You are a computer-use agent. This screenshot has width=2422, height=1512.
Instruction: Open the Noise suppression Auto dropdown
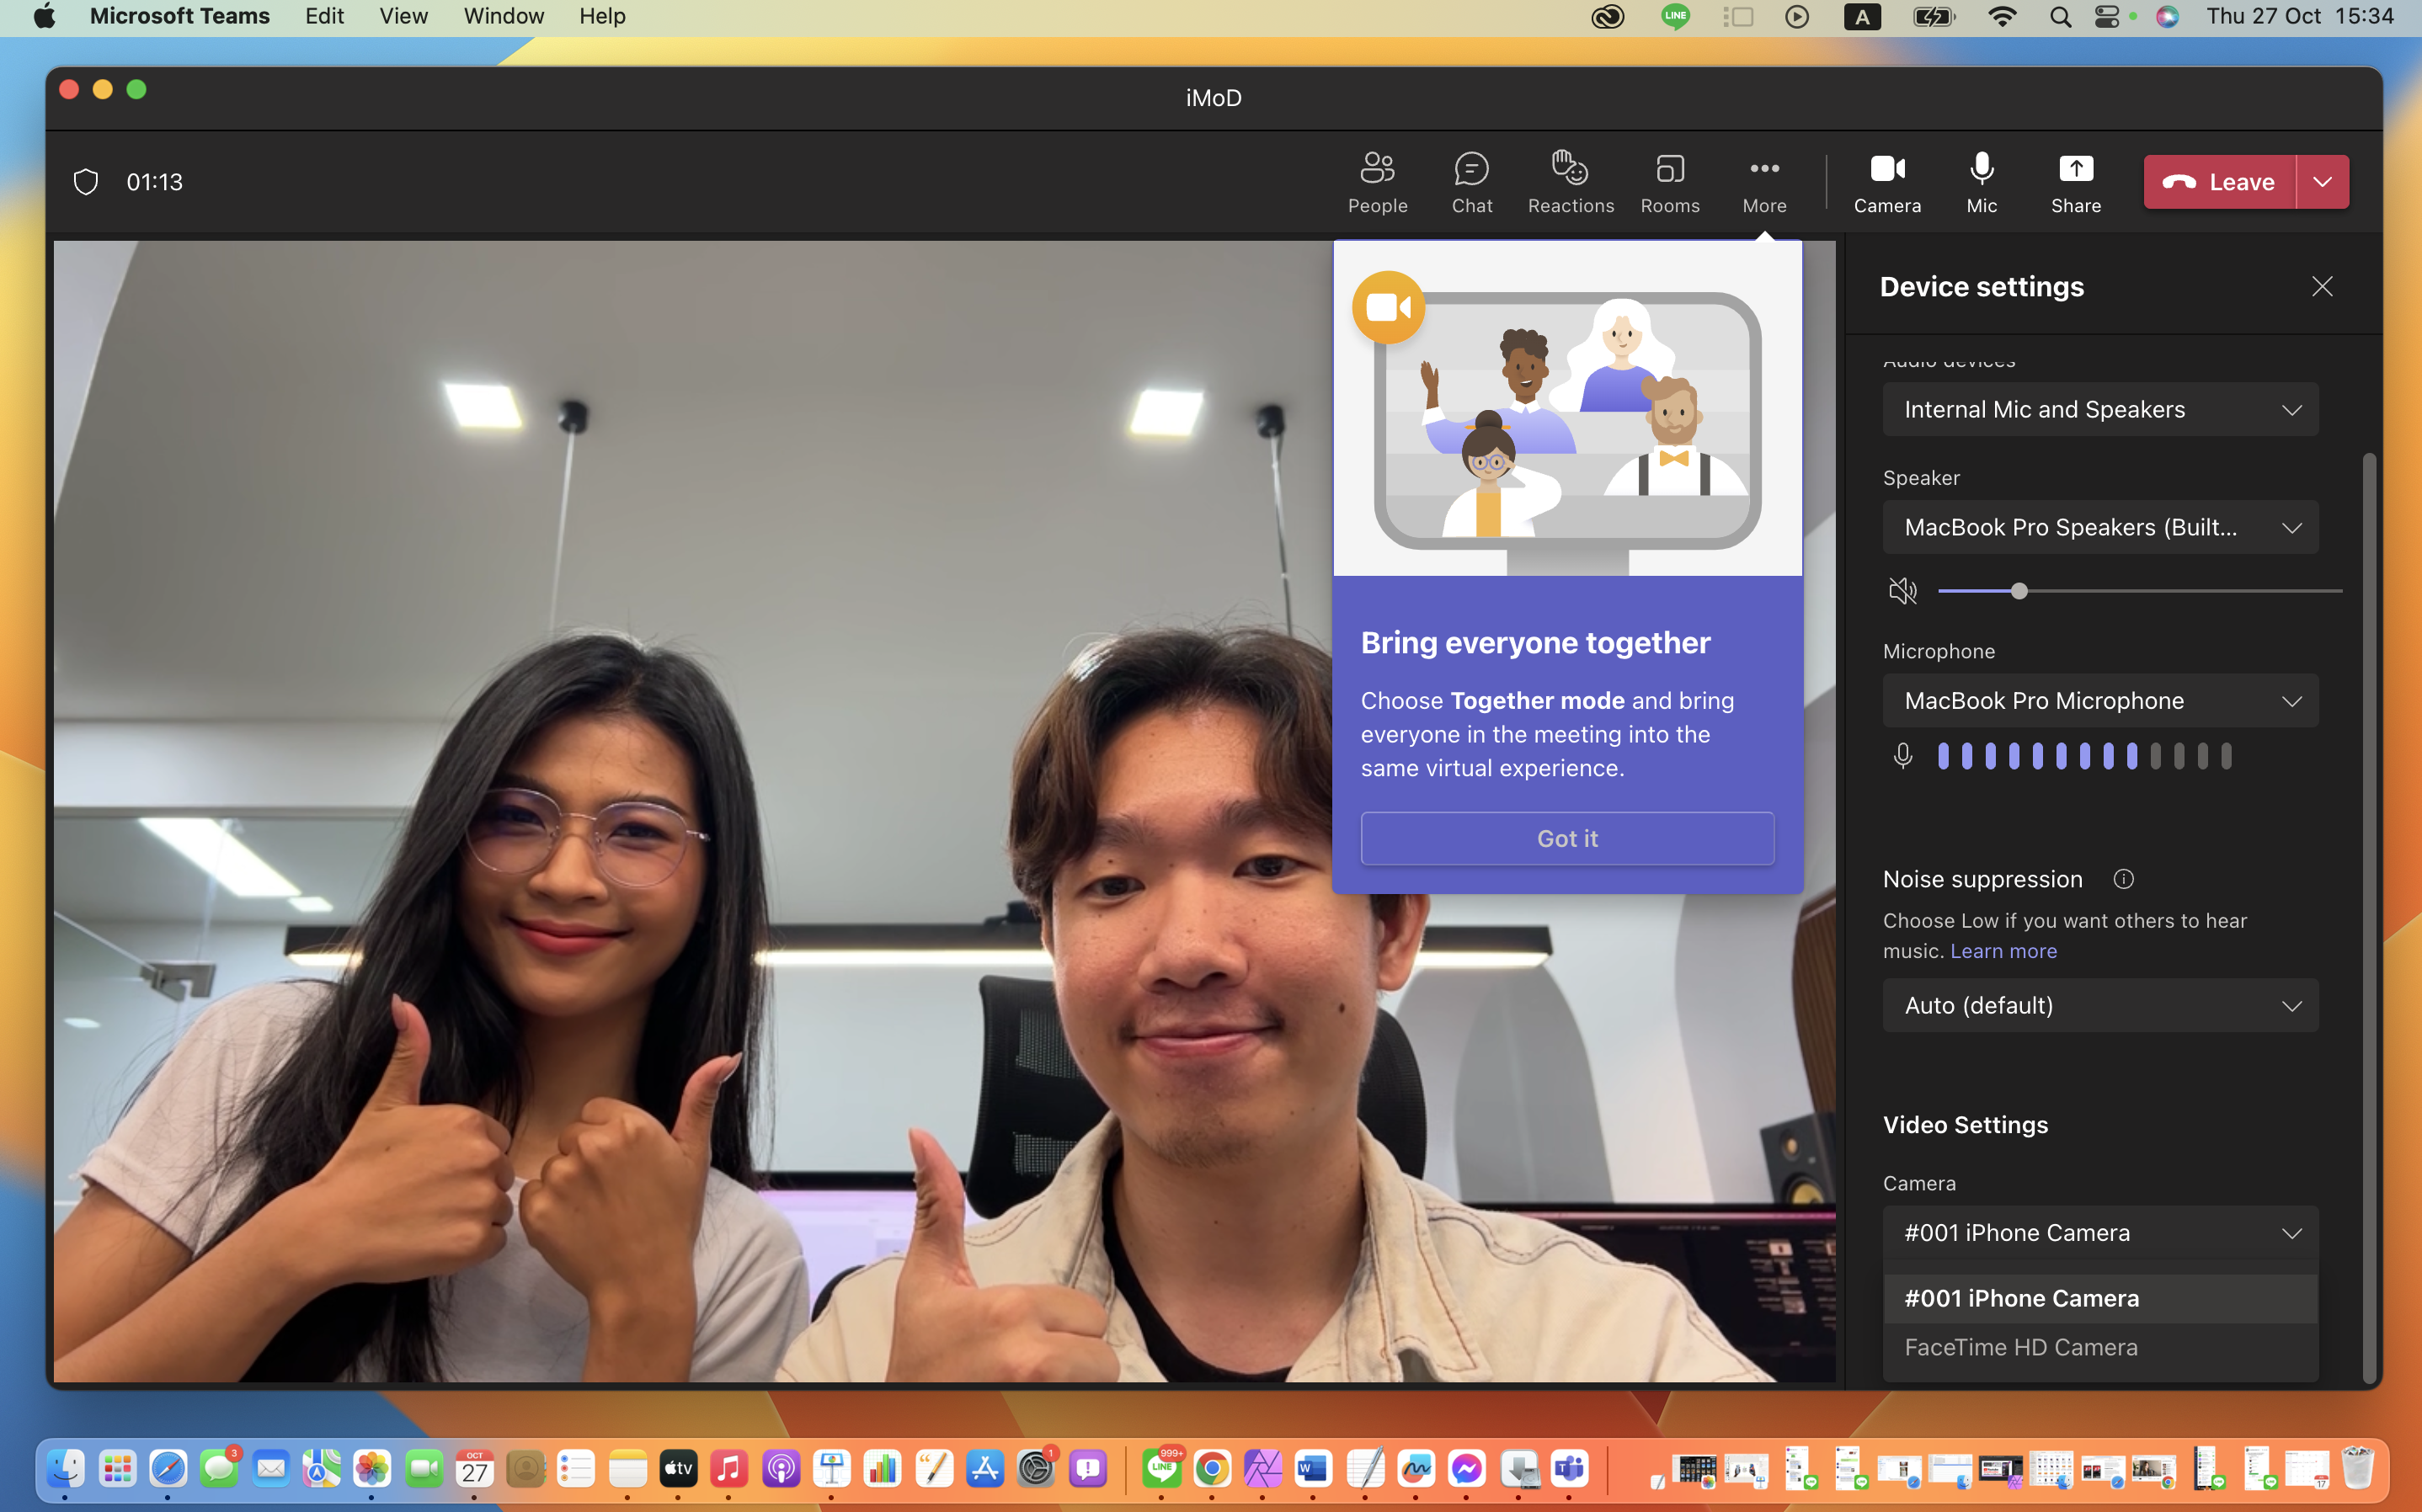click(2100, 1005)
